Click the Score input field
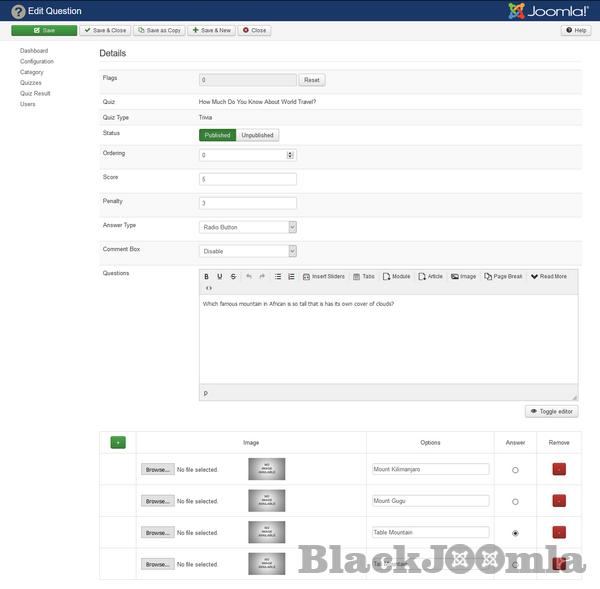This screenshot has width=600, height=589. click(x=248, y=179)
